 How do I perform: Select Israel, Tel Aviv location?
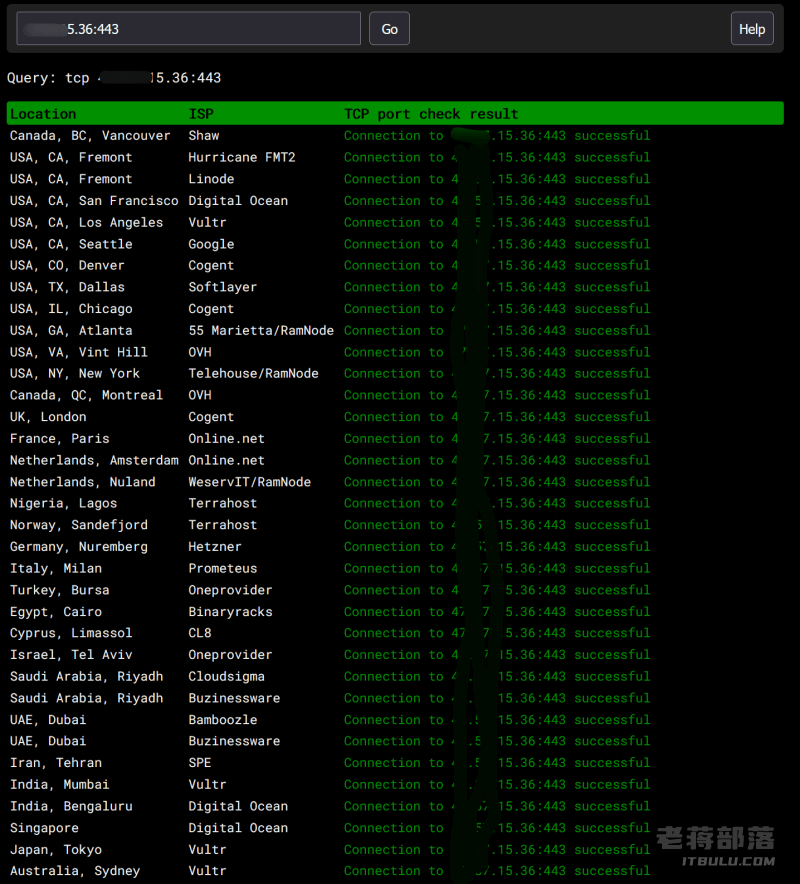71,655
